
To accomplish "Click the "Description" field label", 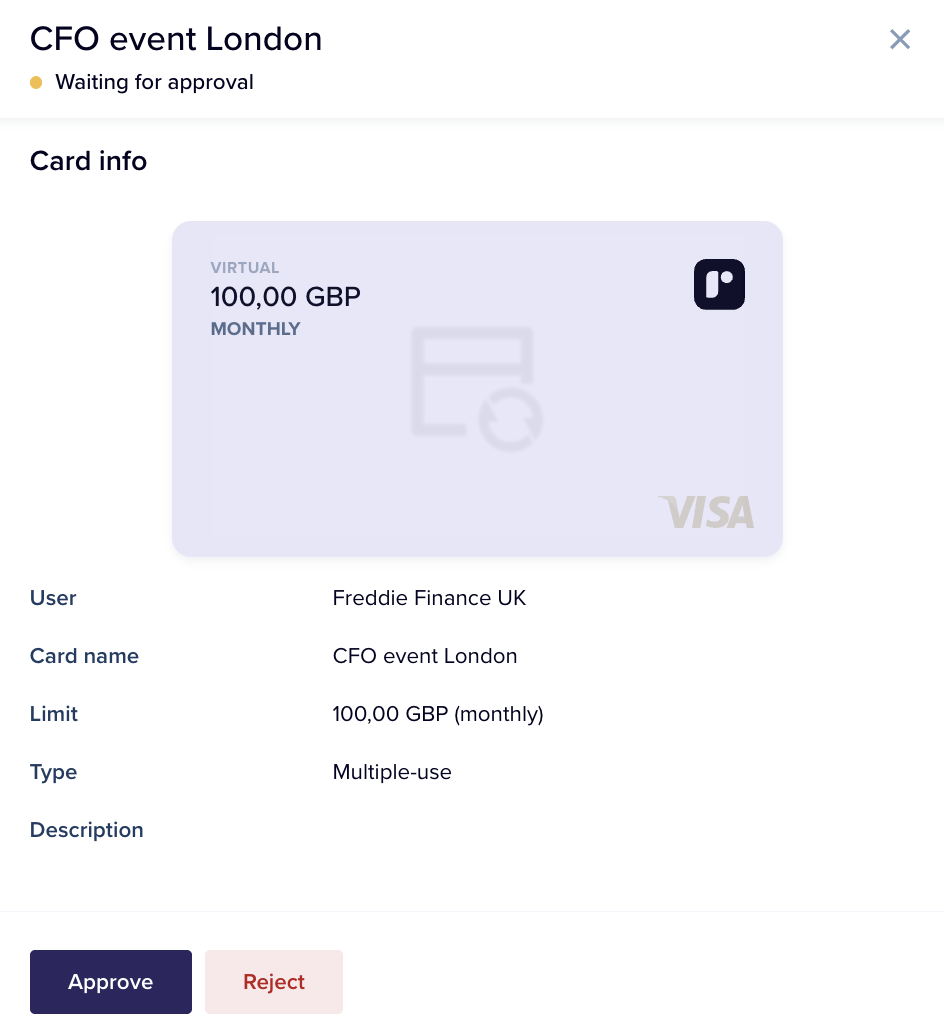I will 87,830.
